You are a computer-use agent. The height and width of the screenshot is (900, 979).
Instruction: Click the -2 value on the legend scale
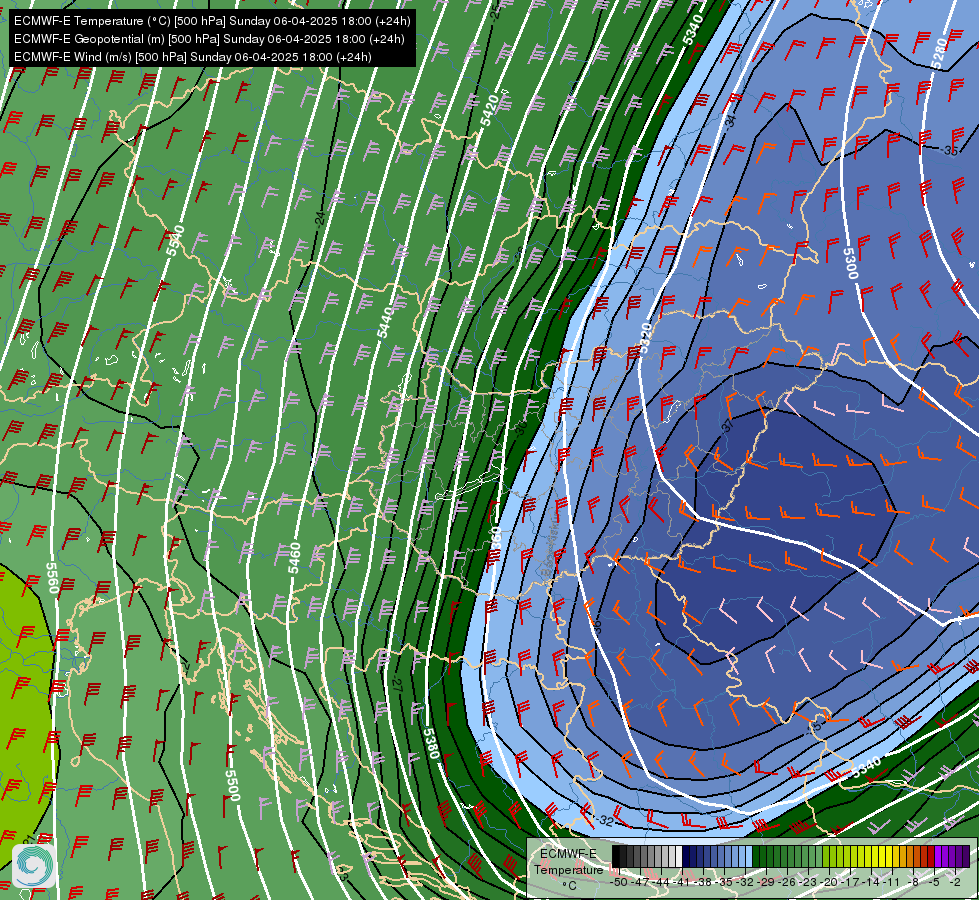[954, 883]
